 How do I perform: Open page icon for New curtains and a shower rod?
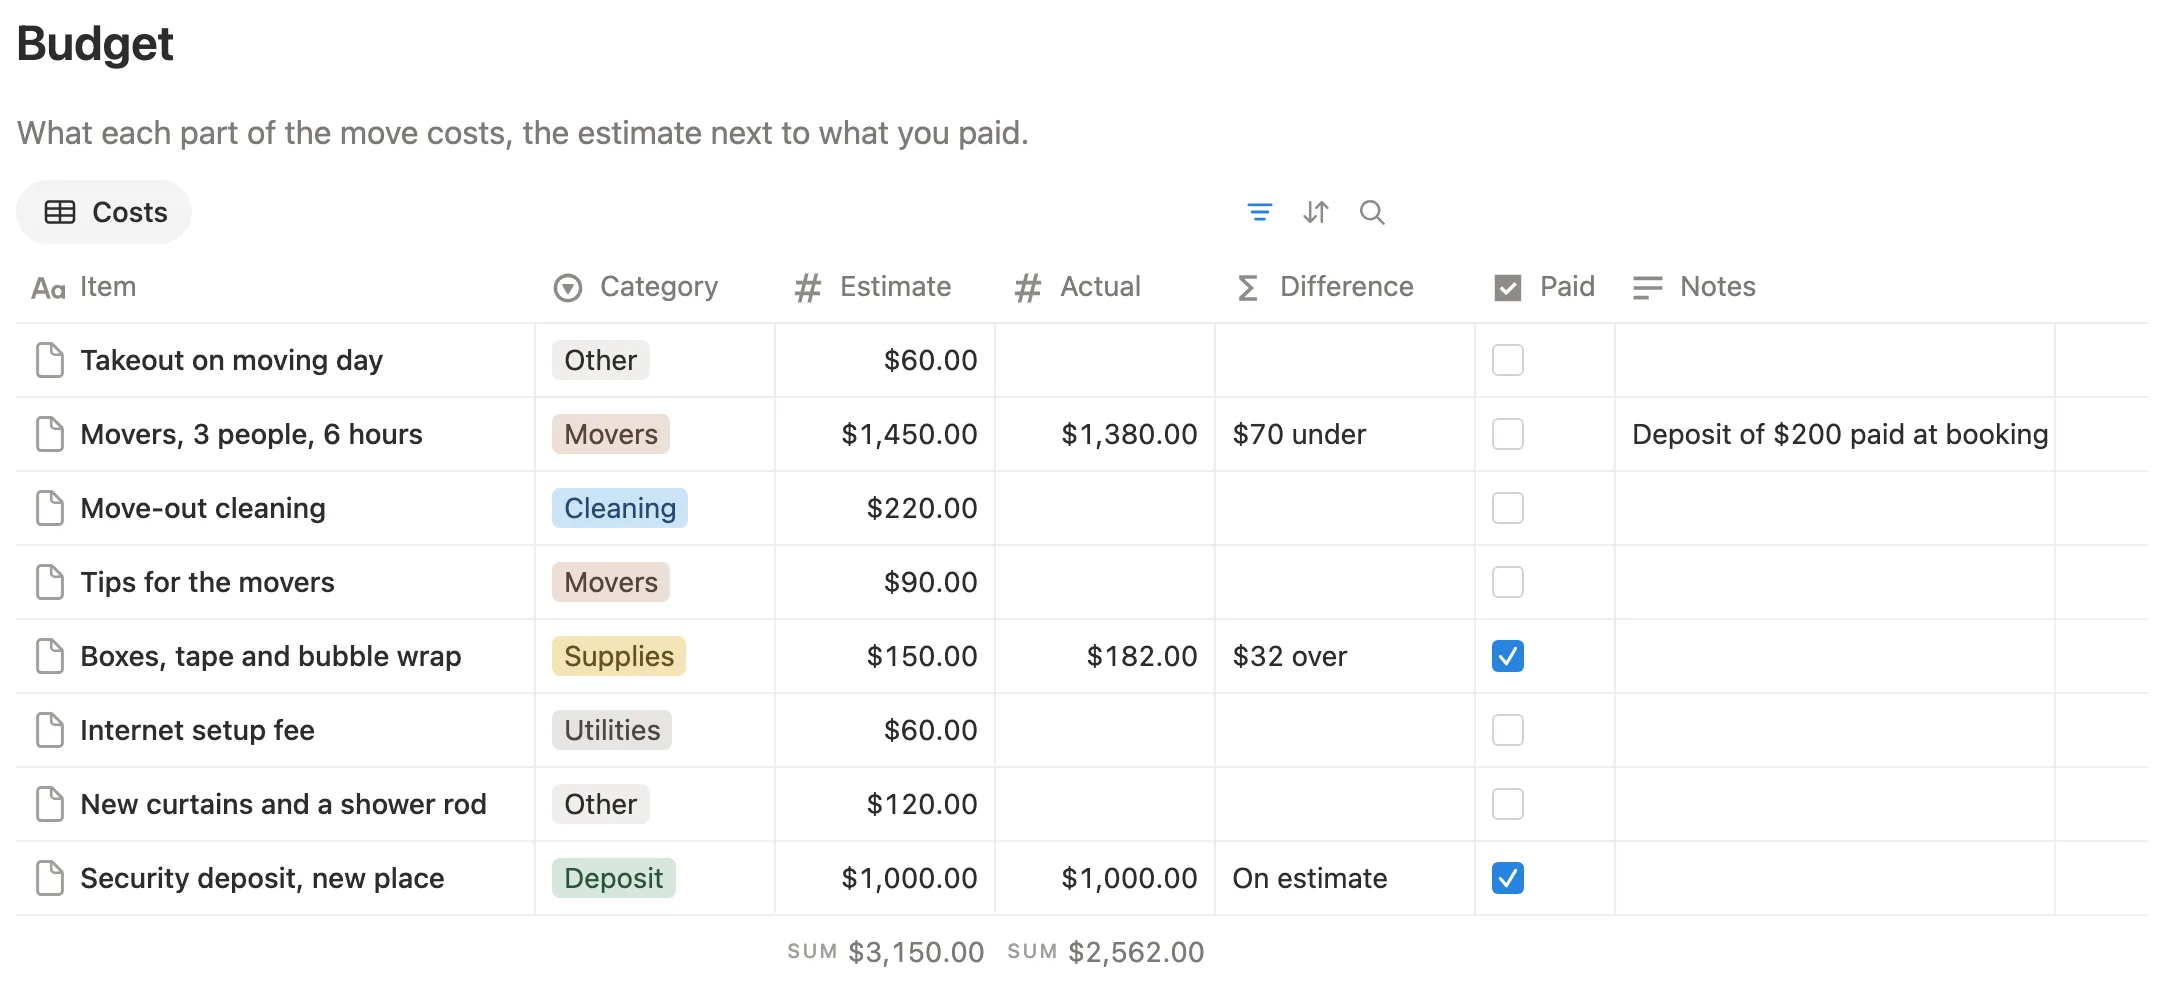[x=50, y=804]
